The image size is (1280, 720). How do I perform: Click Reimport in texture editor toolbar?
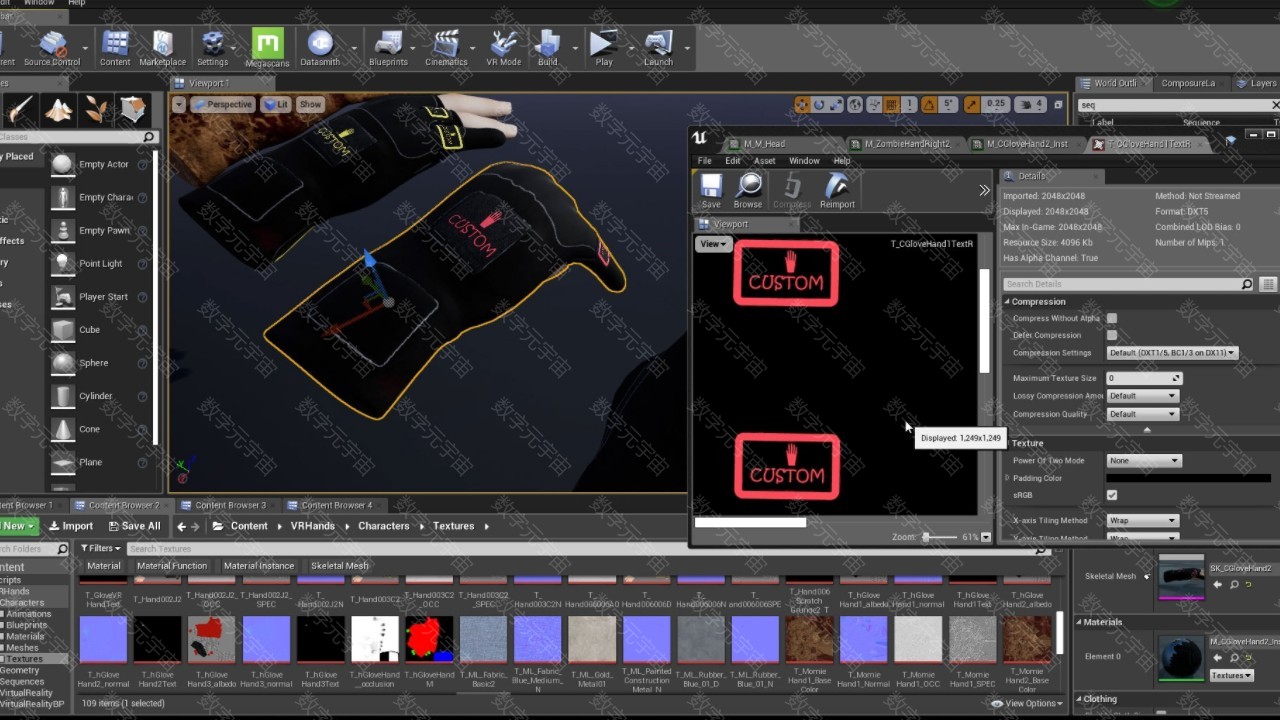837,190
